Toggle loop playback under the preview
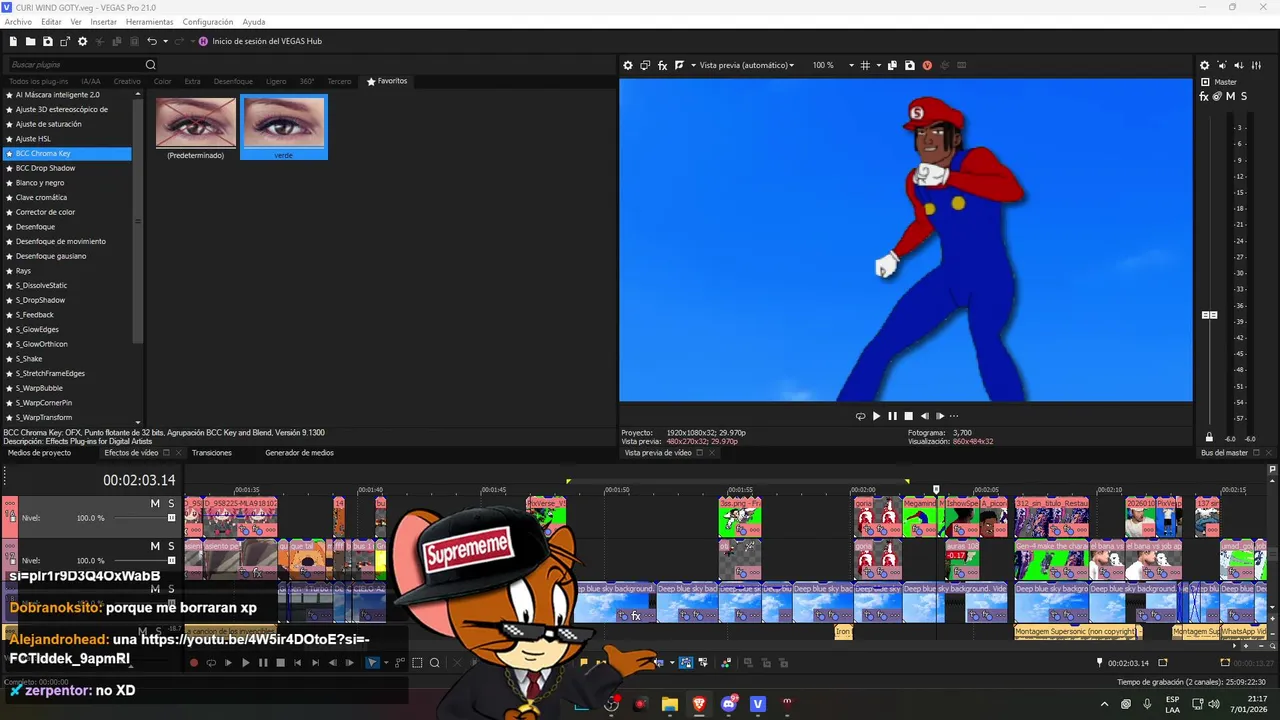The height and width of the screenshot is (720, 1280). click(860, 416)
